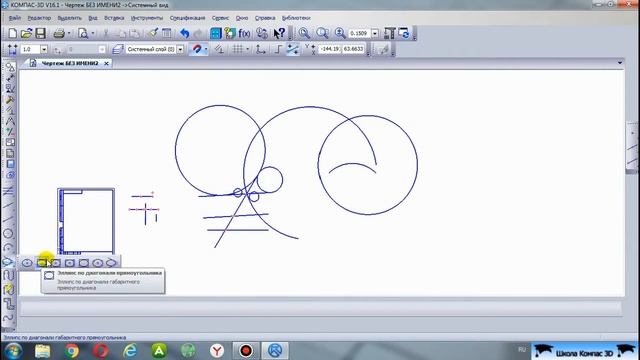Image resolution: width=640 pixels, height=360 pixels.
Task: Expand the snapping magnet dropdown arrow
Action: (206, 49)
